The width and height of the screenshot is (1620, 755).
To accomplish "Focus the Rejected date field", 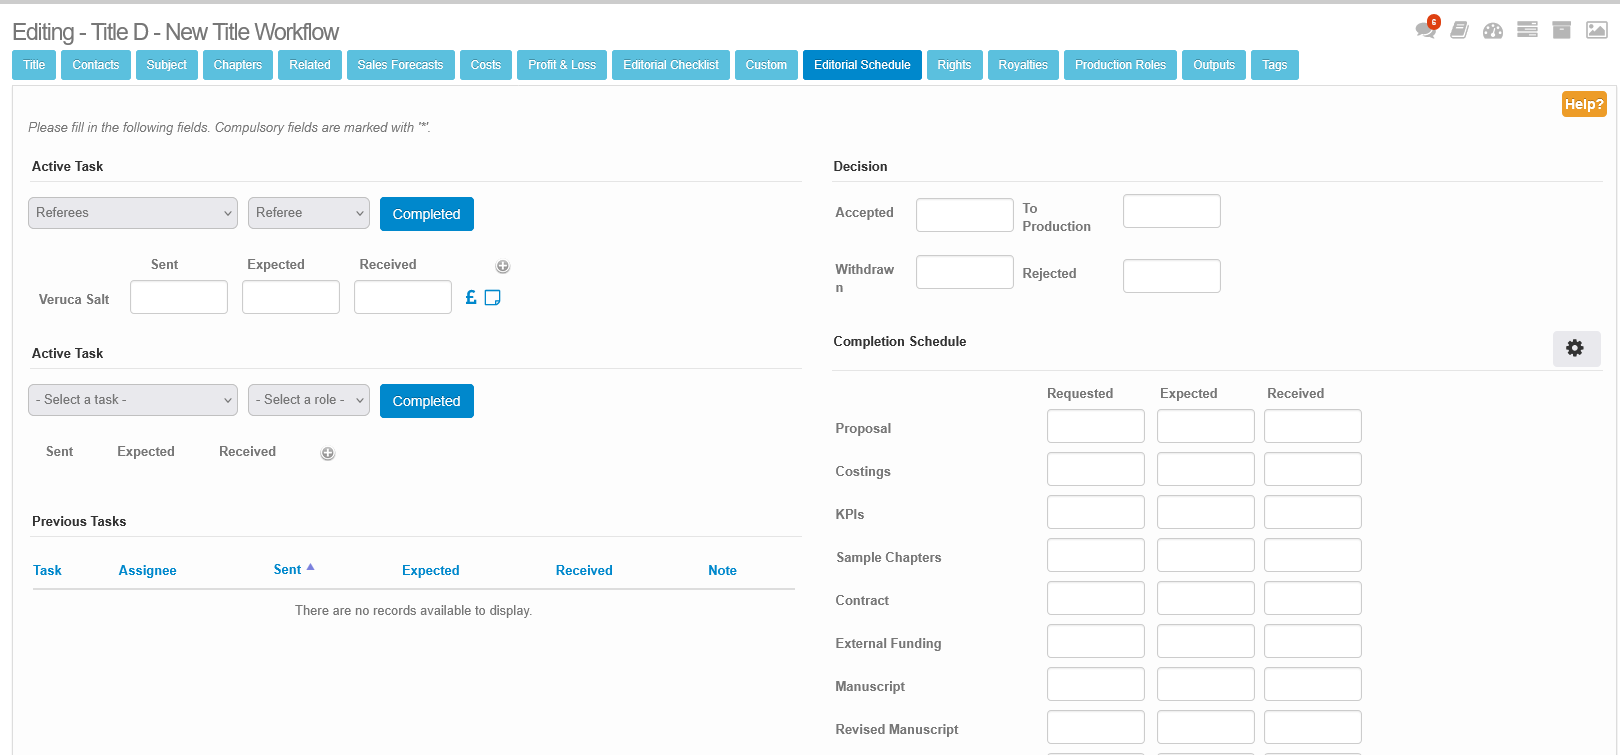I will coord(1172,276).
